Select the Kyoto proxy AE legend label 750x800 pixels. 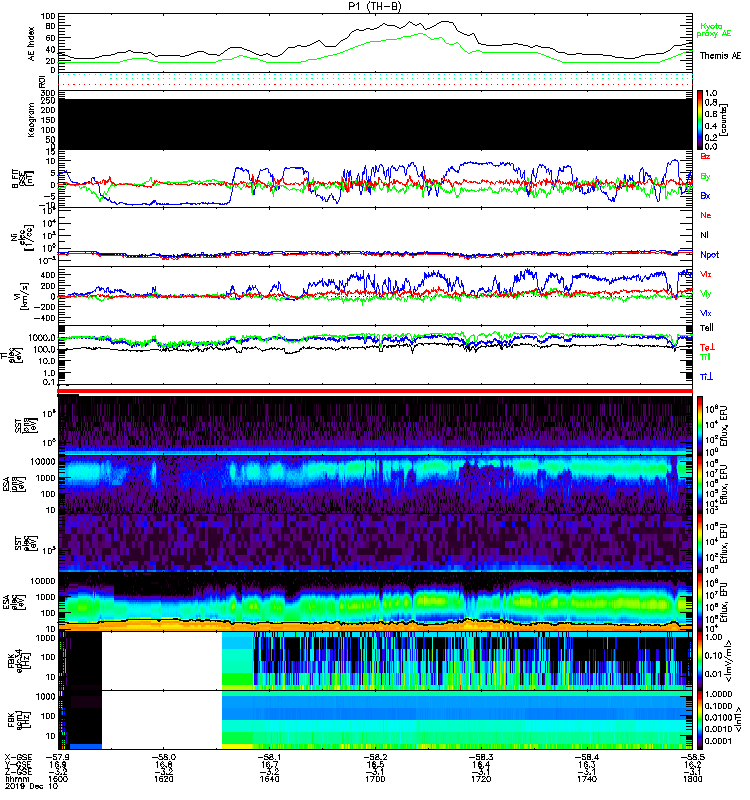click(715, 30)
